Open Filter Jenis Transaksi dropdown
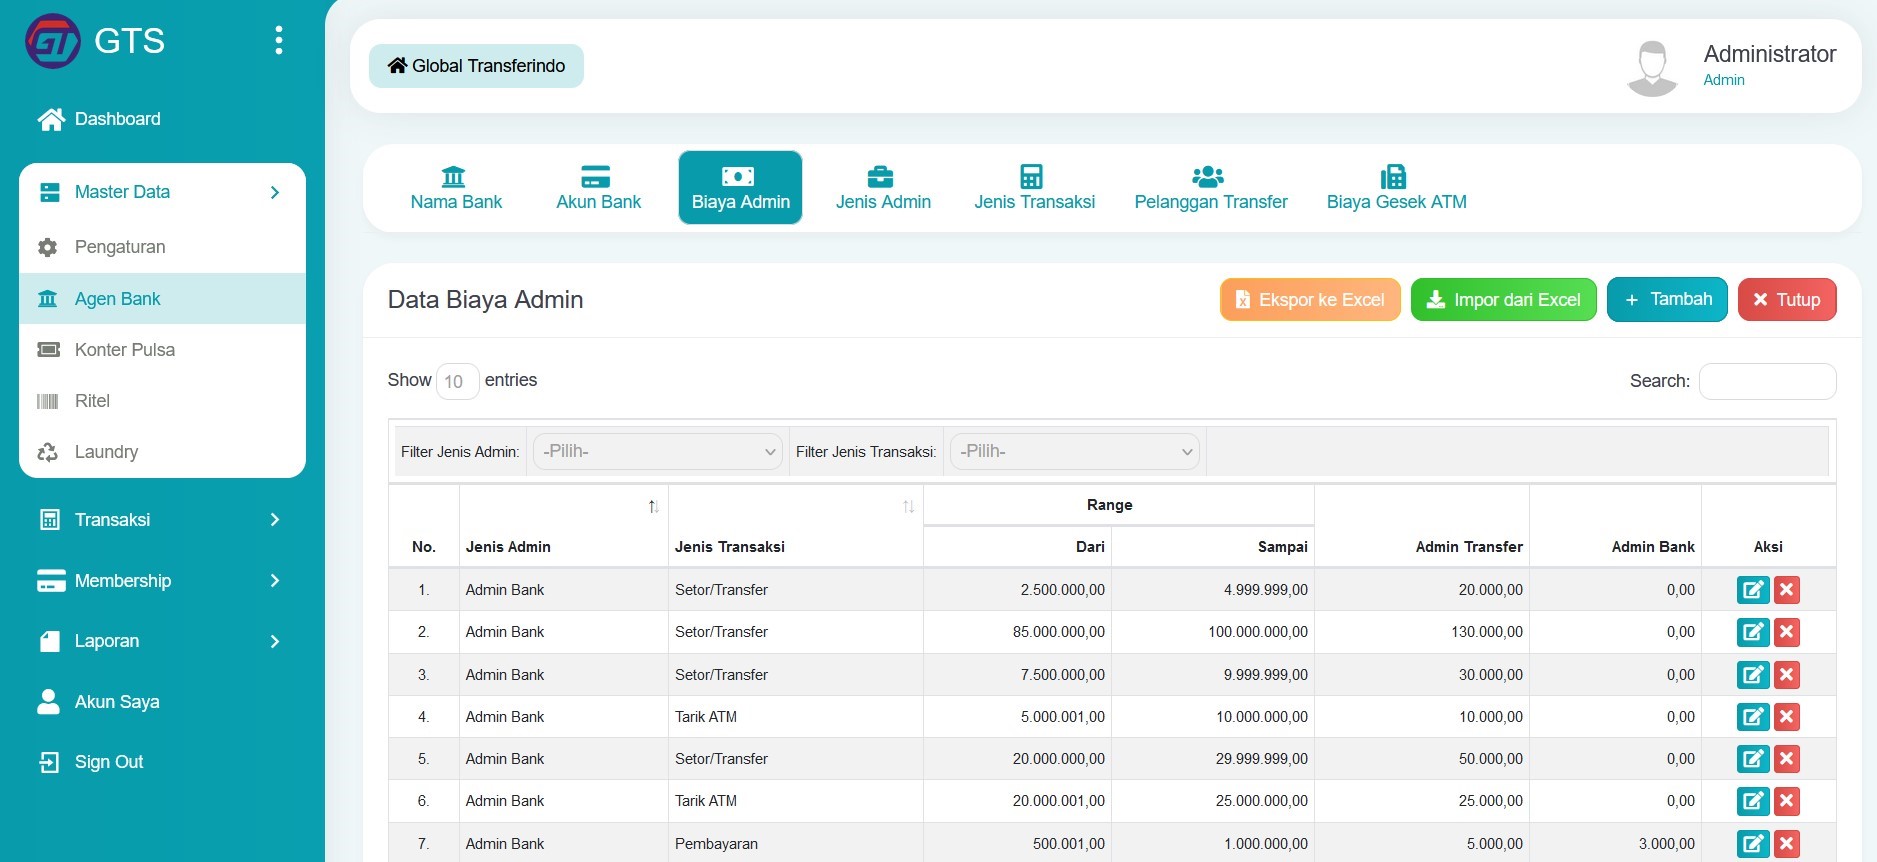 pos(1074,452)
